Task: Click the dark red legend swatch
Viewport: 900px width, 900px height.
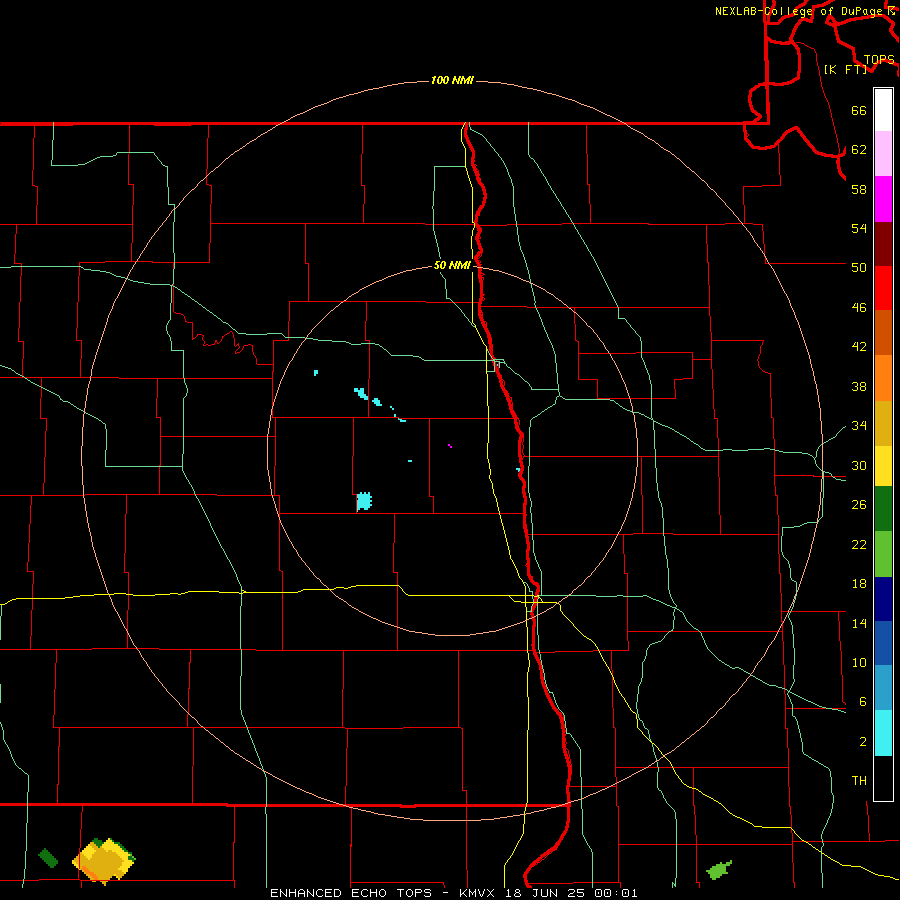Action: (883, 244)
